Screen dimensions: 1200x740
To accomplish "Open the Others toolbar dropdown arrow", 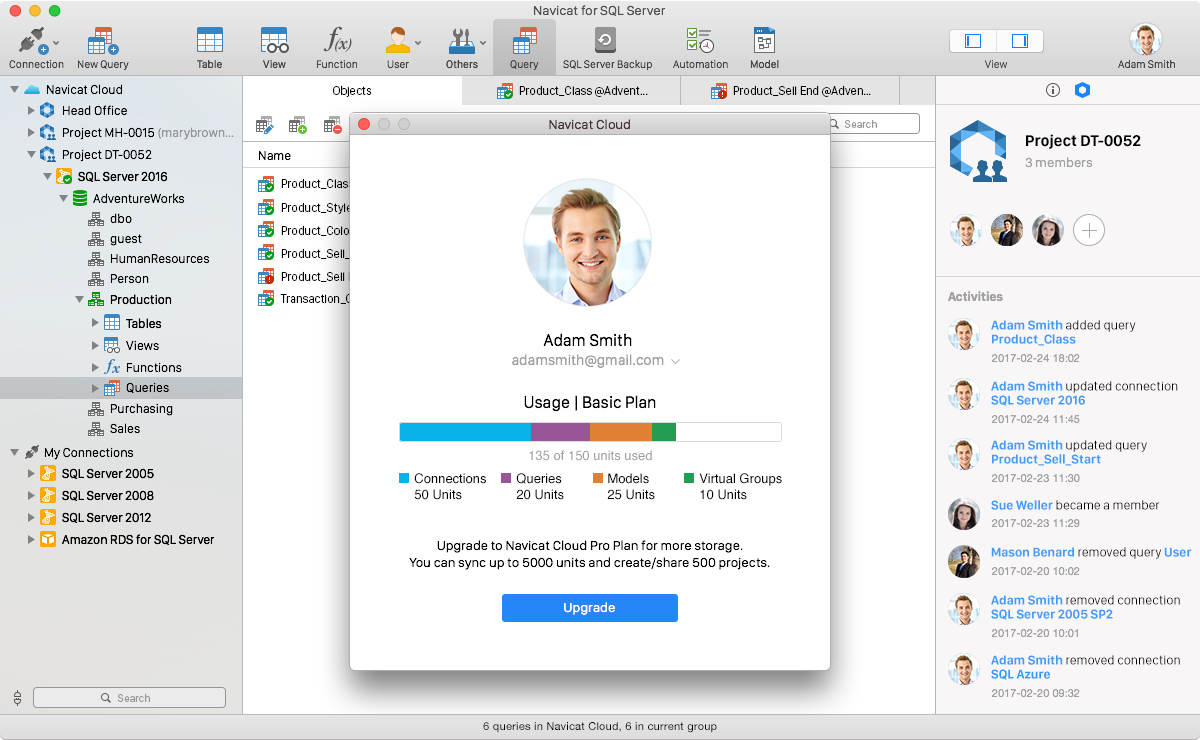I will tap(483, 43).
